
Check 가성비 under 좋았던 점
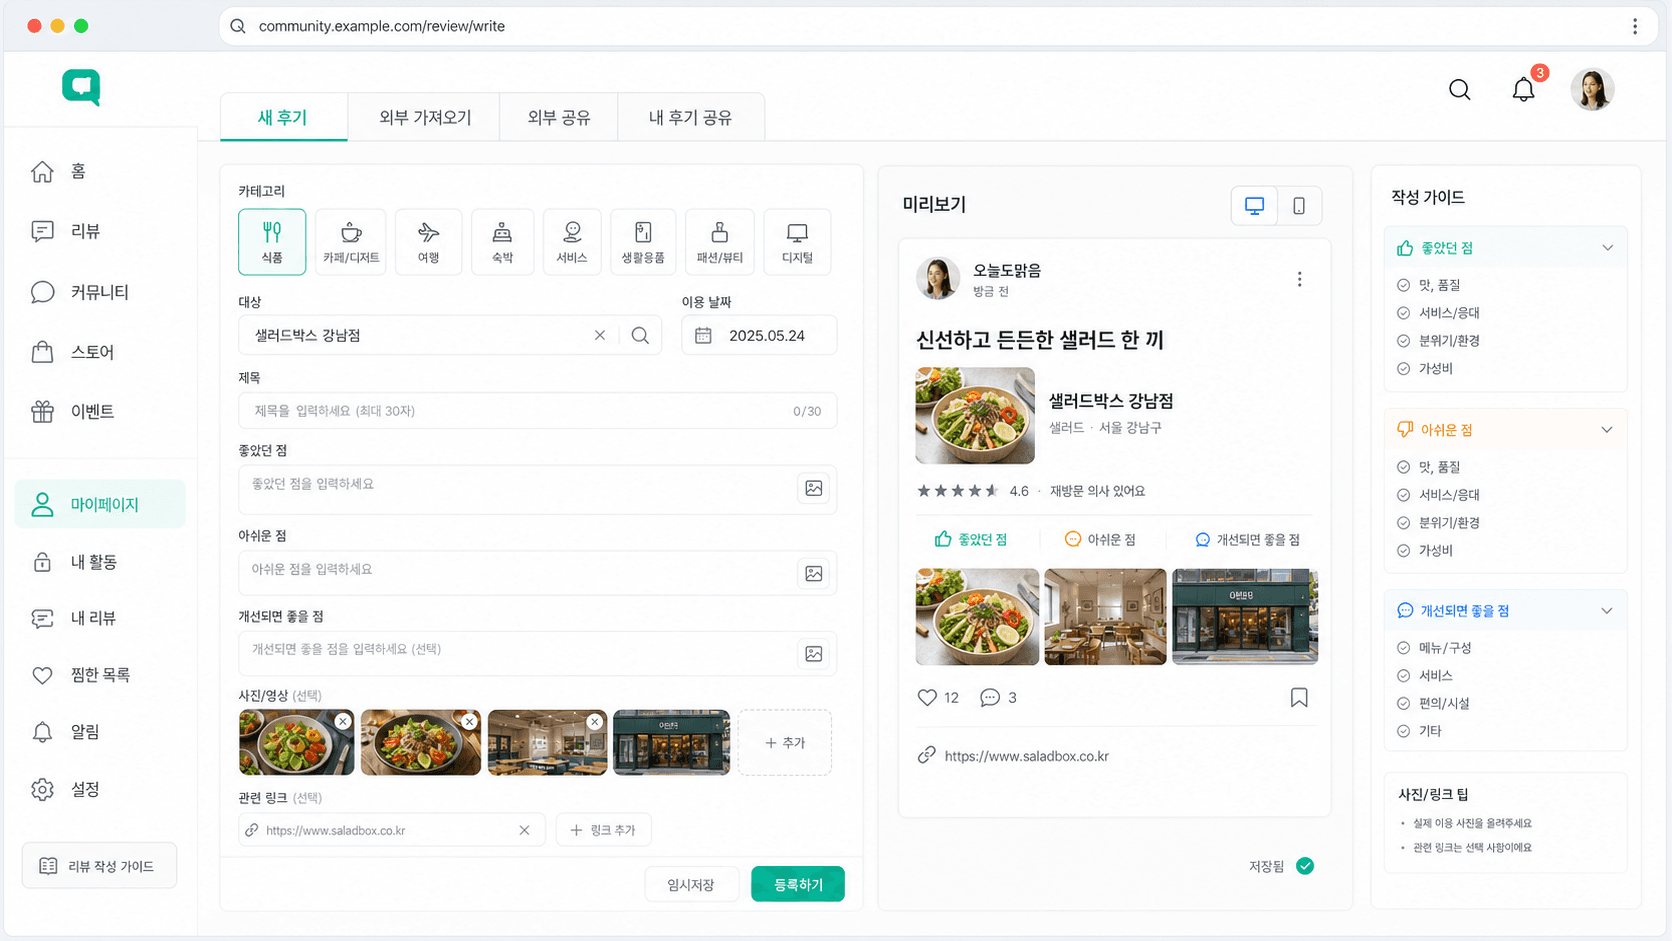click(x=1404, y=369)
